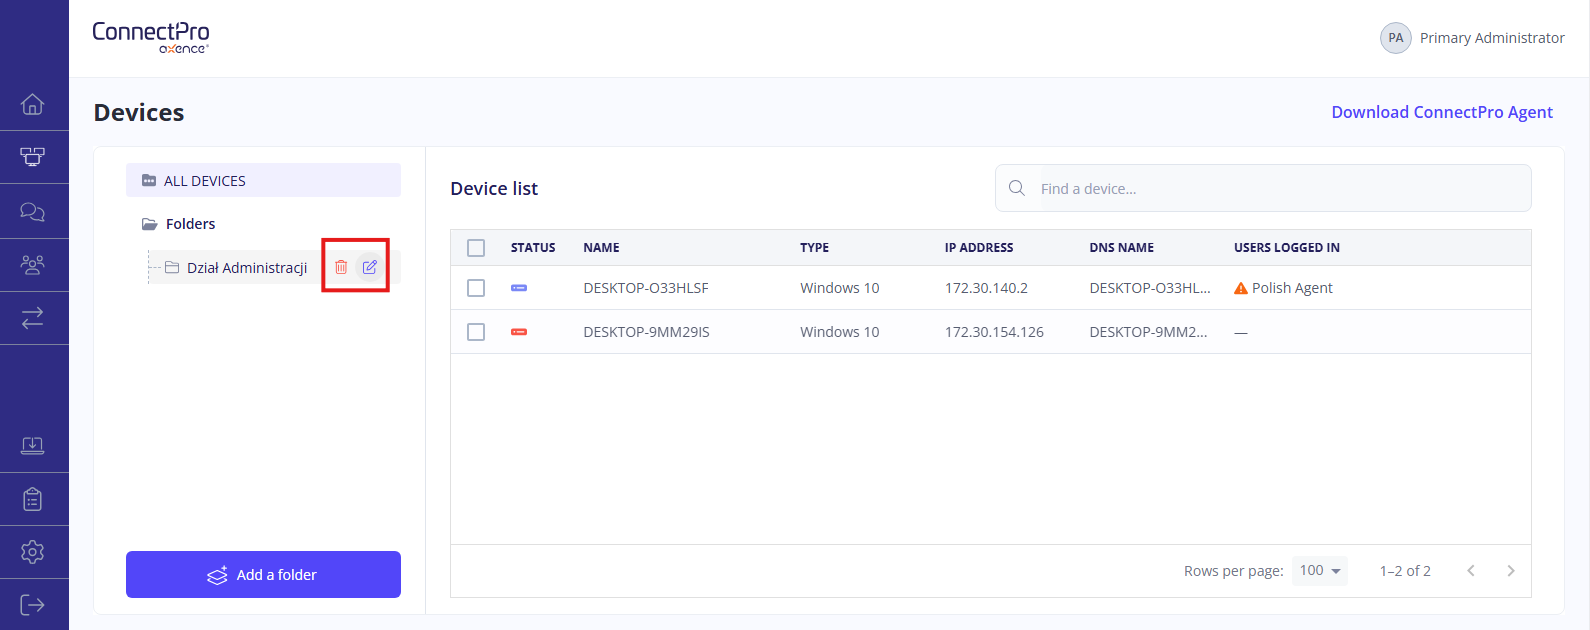Open the Rows per page dropdown
This screenshot has width=1590, height=630.
click(x=1320, y=571)
